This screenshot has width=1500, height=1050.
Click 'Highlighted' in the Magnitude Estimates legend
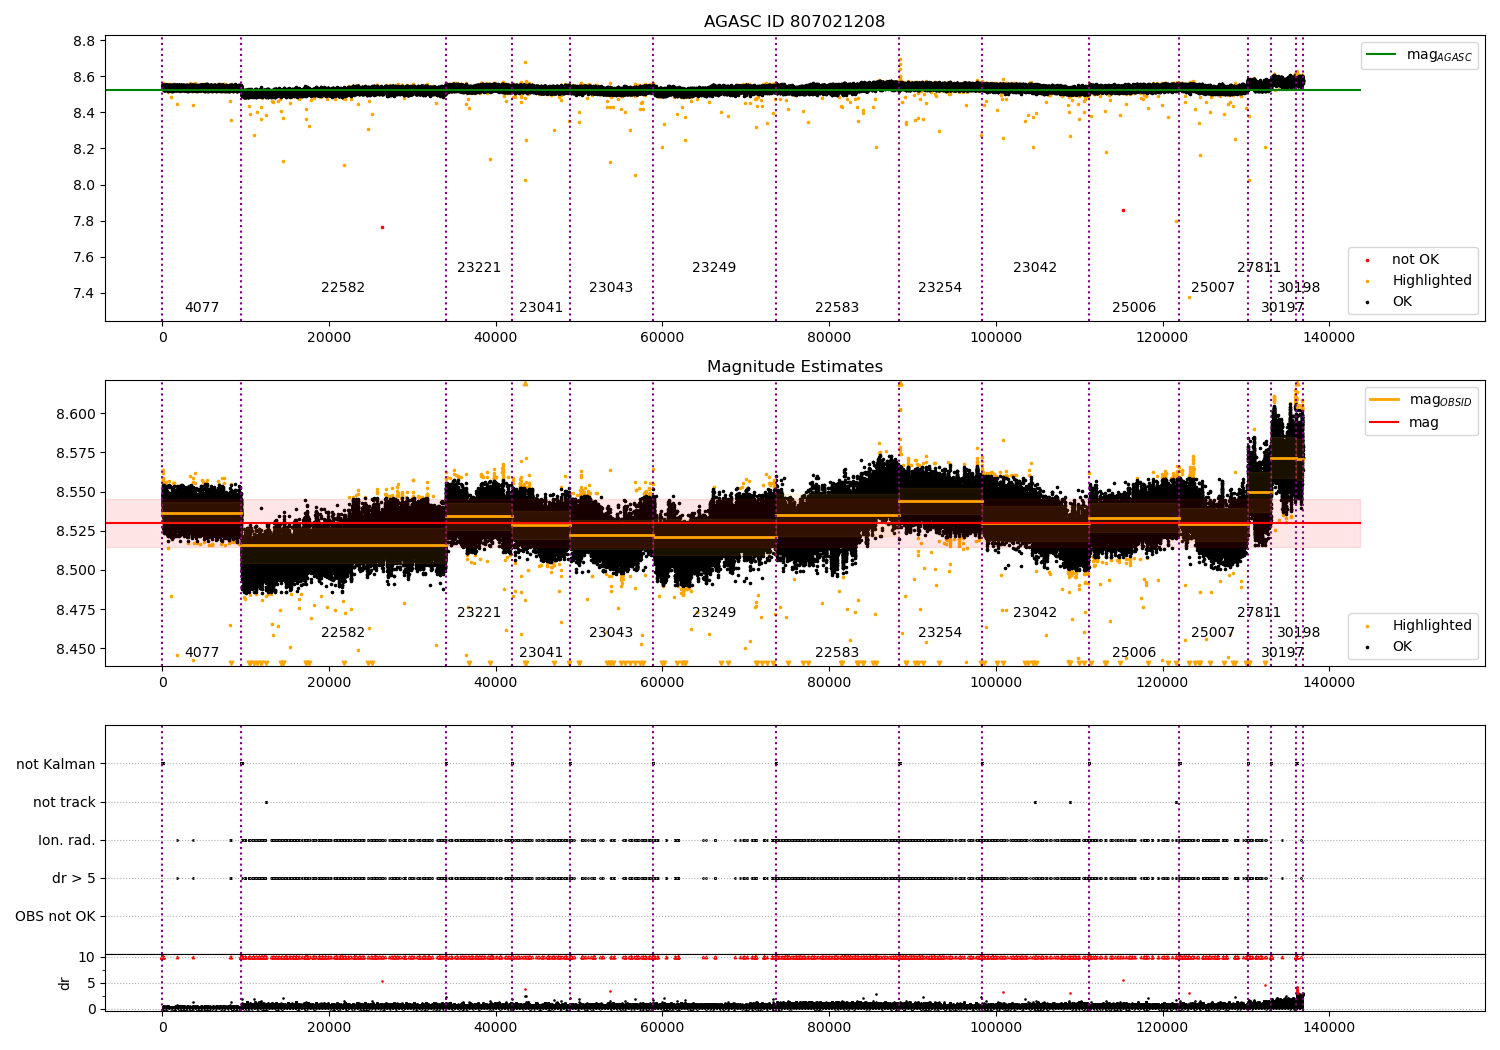tap(1432, 626)
